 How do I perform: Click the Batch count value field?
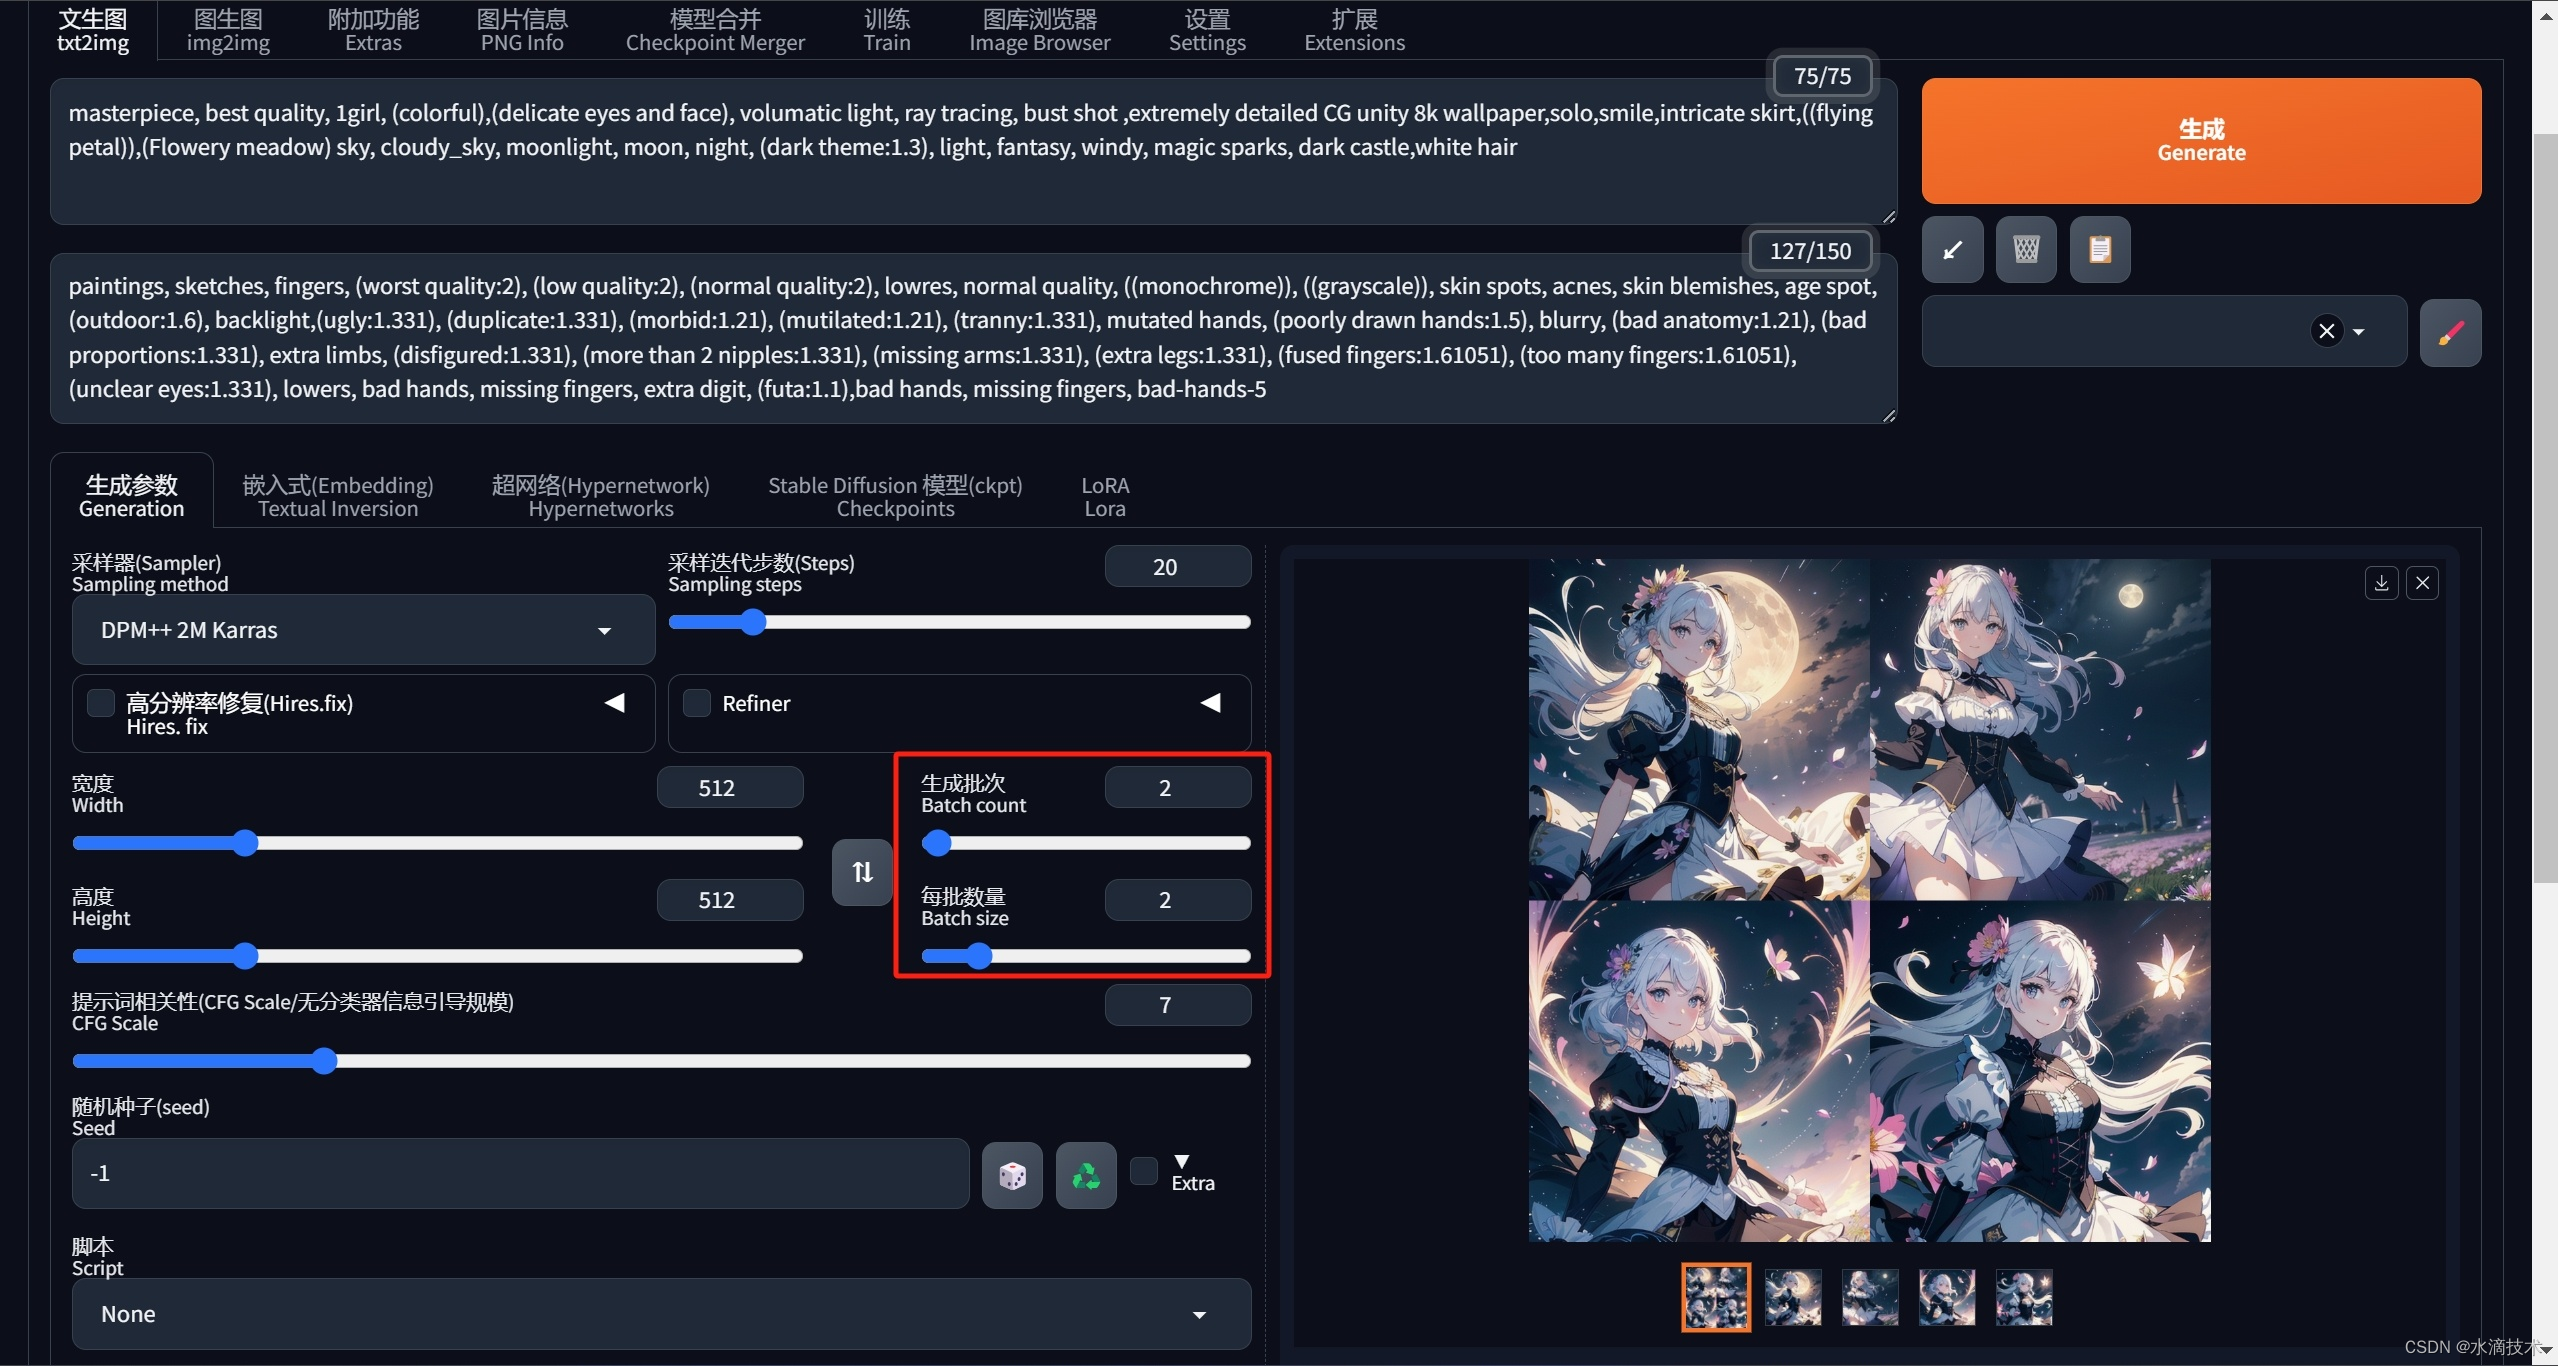(x=1177, y=788)
